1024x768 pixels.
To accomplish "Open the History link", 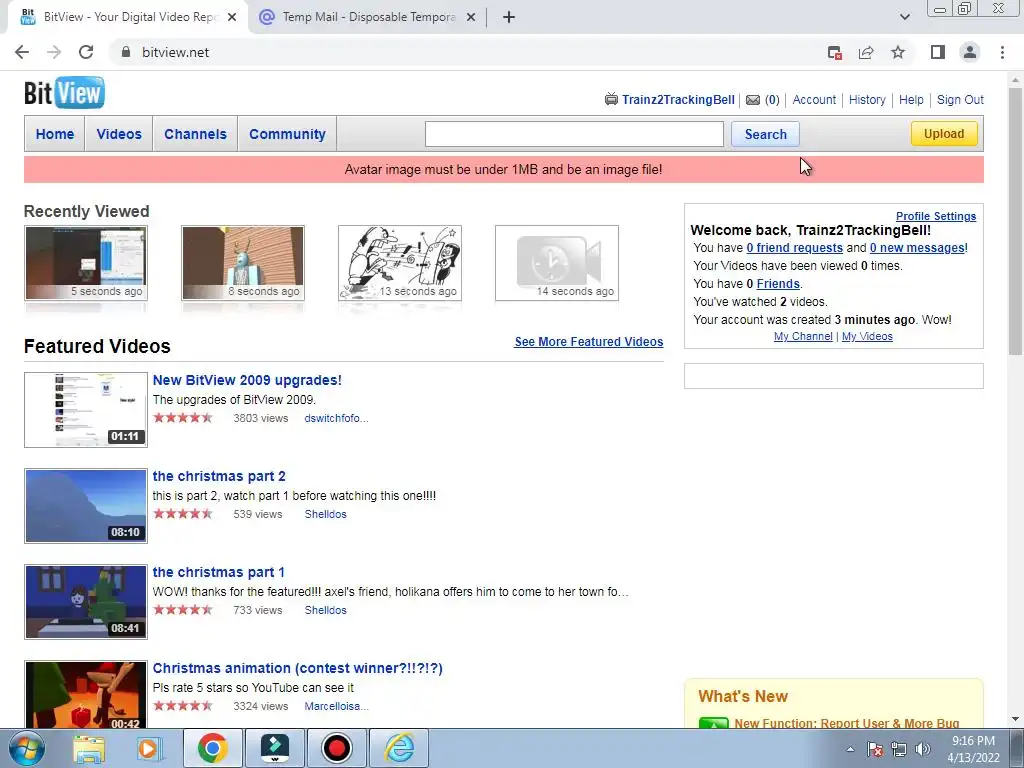I will pyautogui.click(x=867, y=99).
